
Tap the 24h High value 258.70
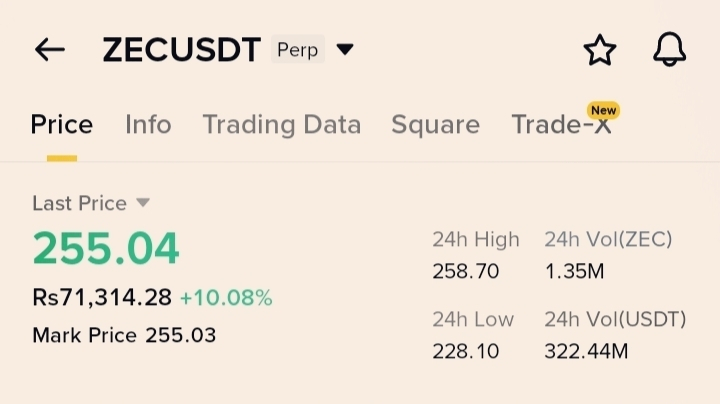coord(465,271)
